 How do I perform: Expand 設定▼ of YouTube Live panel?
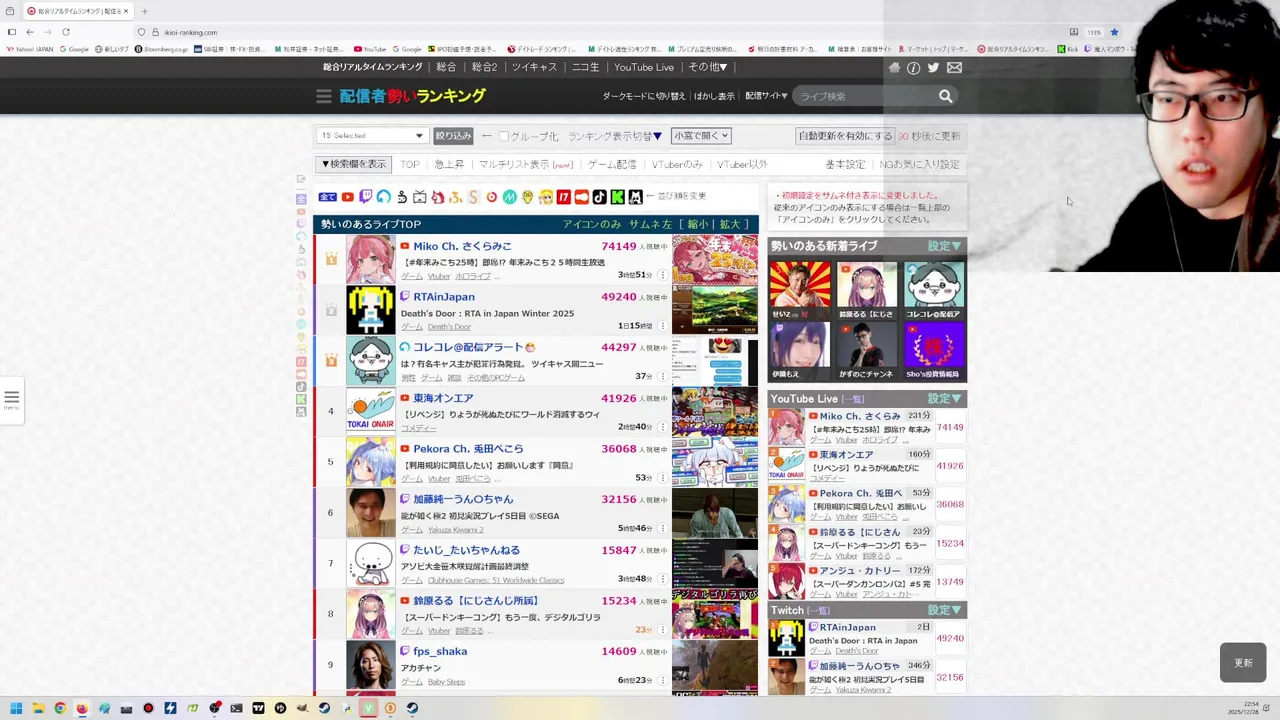pyautogui.click(x=944, y=399)
